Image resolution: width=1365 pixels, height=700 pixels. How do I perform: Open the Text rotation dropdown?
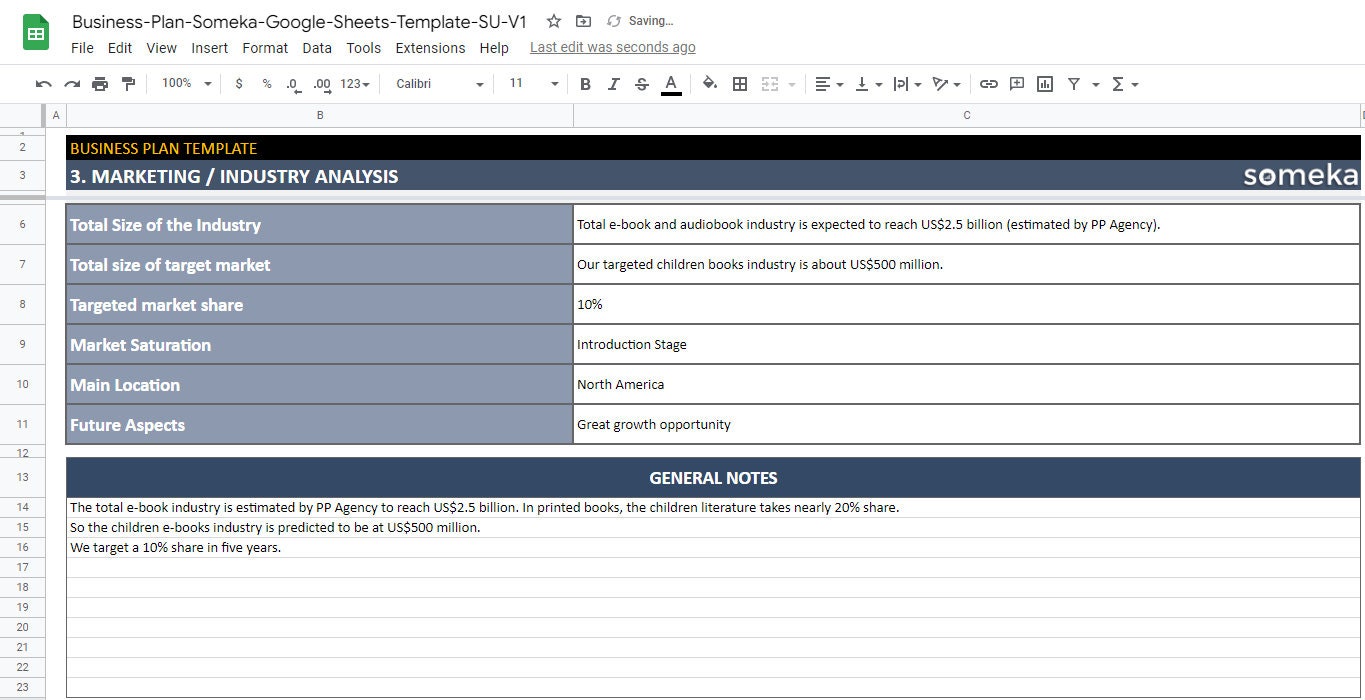point(946,84)
